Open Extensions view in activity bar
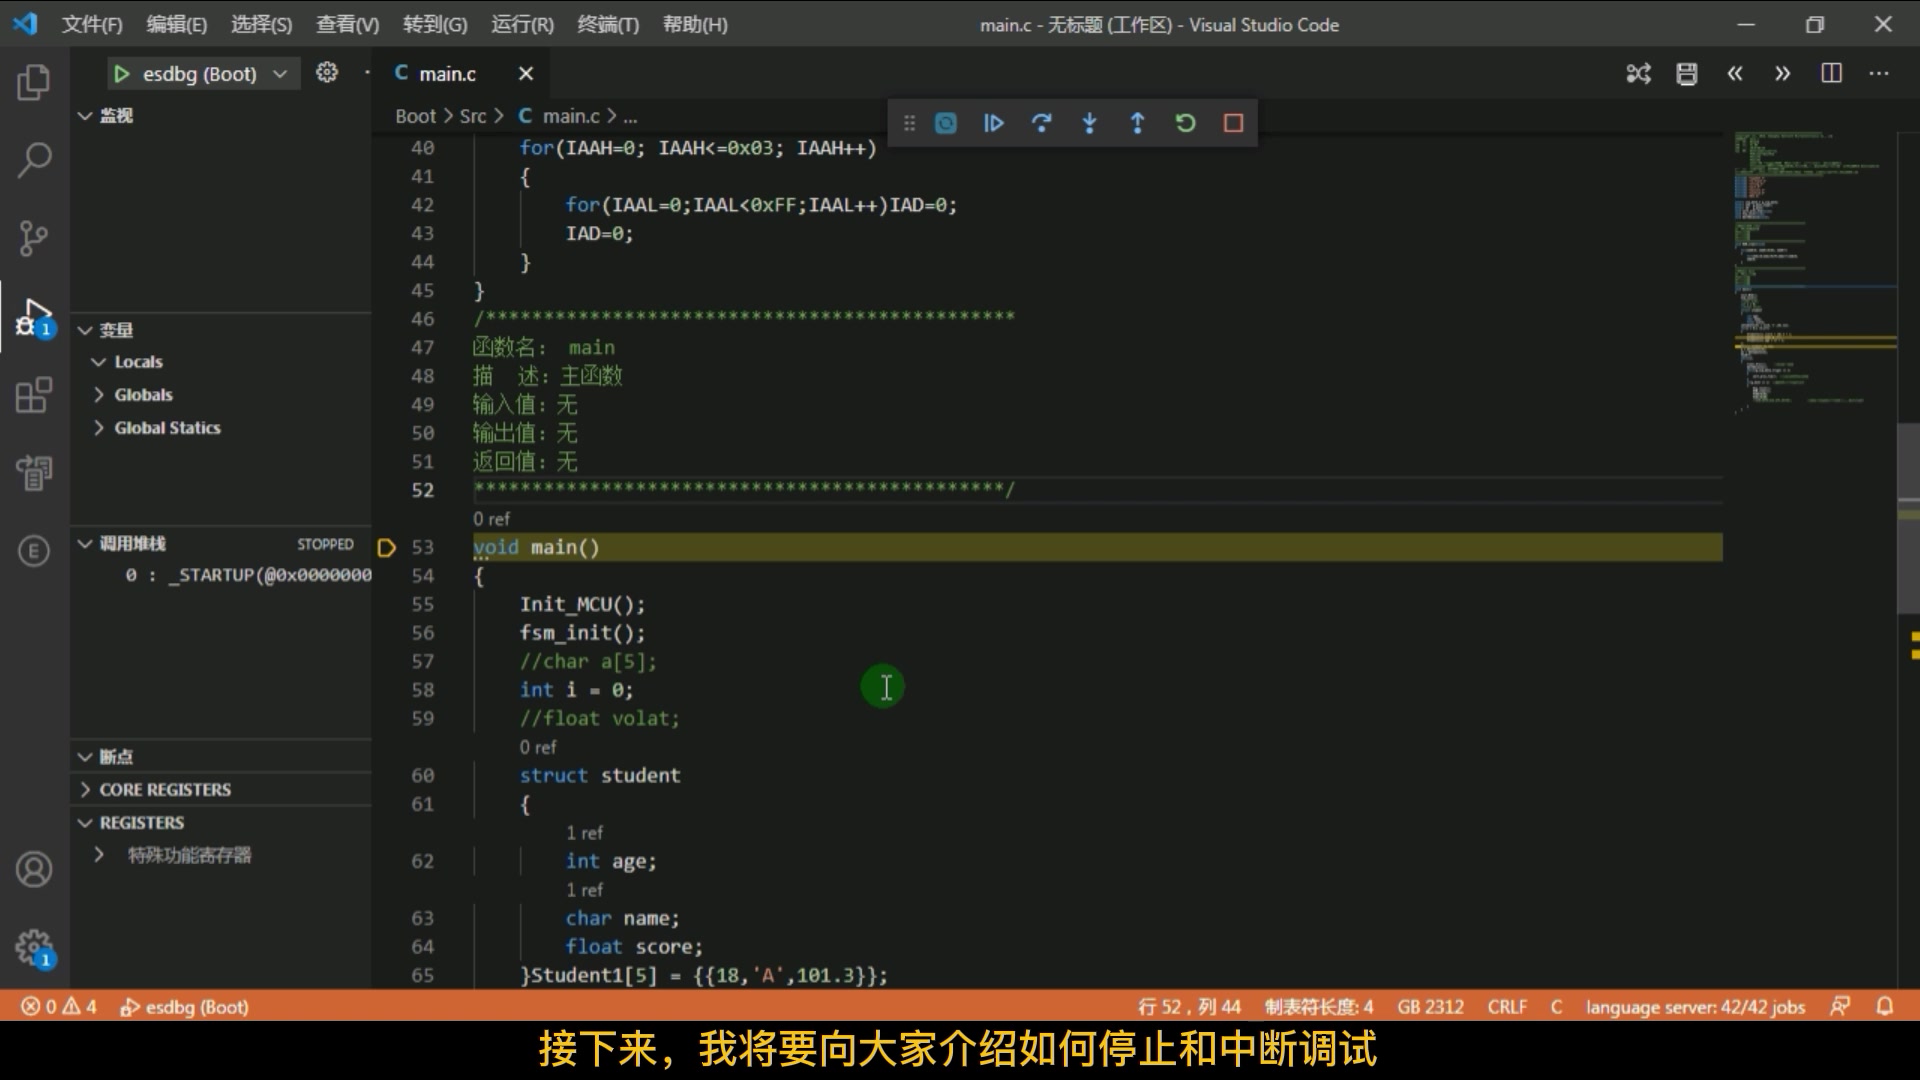This screenshot has height=1080, width=1920. pos(34,395)
